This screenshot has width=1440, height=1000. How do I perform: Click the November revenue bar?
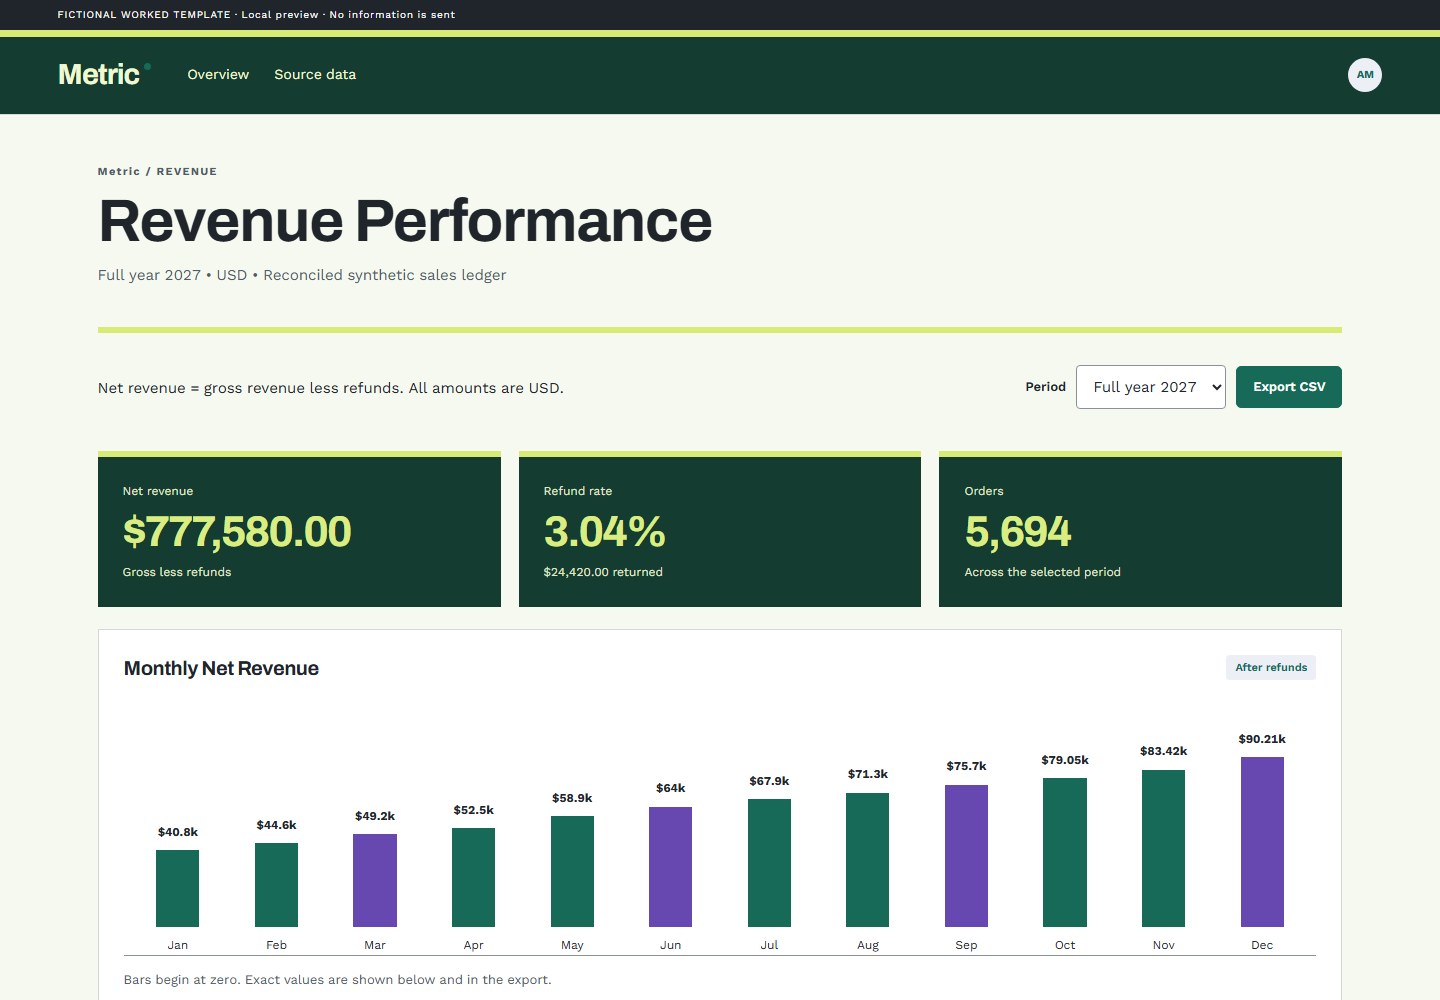1163,848
